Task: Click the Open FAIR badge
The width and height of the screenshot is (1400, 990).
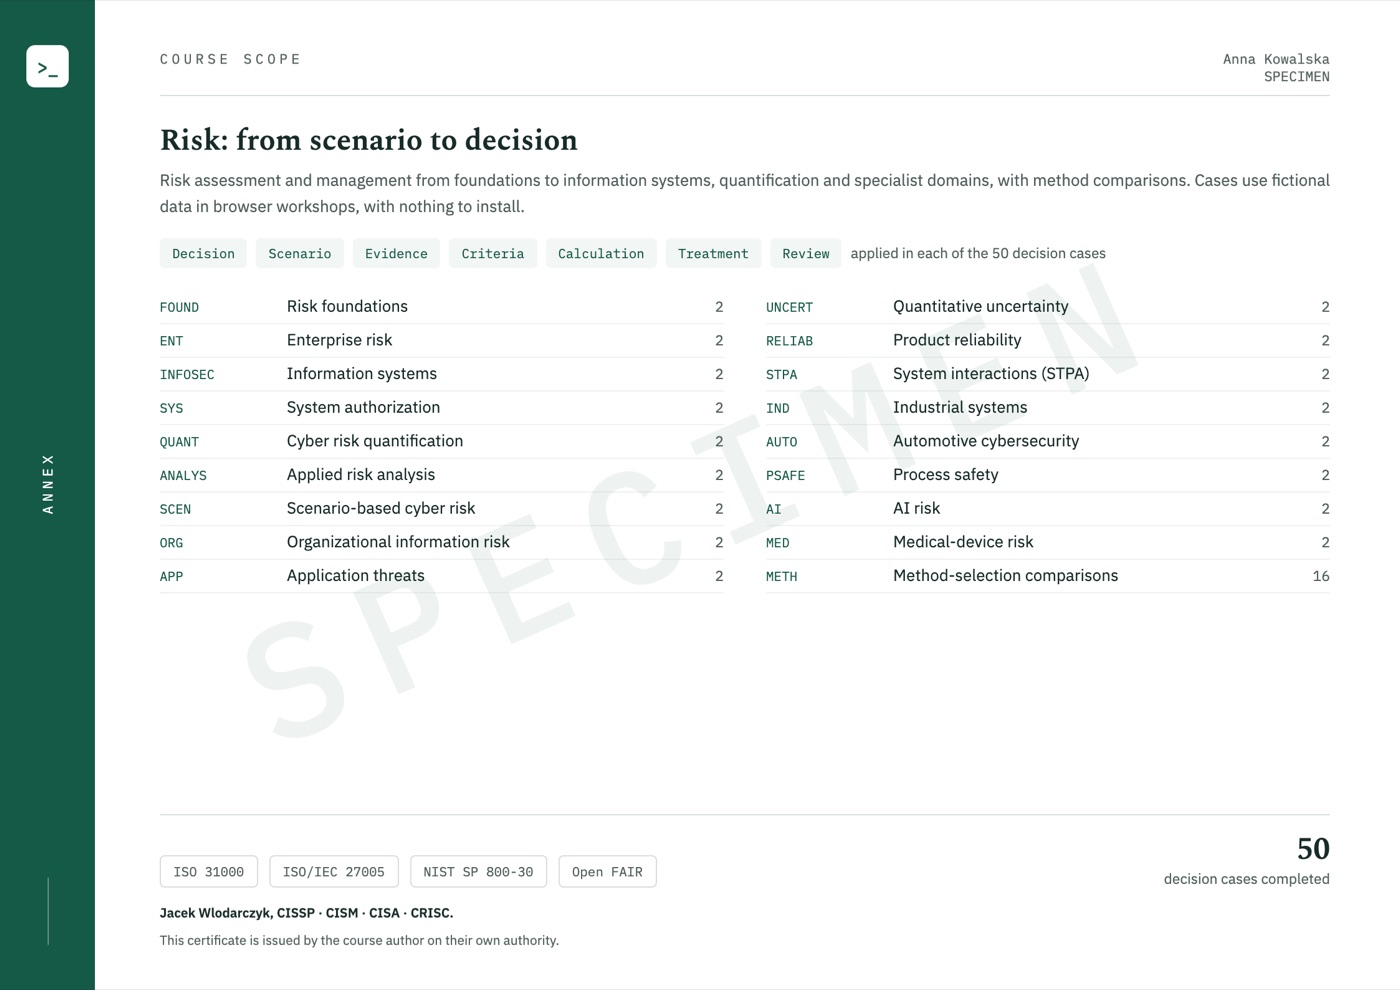Action: coord(607,872)
